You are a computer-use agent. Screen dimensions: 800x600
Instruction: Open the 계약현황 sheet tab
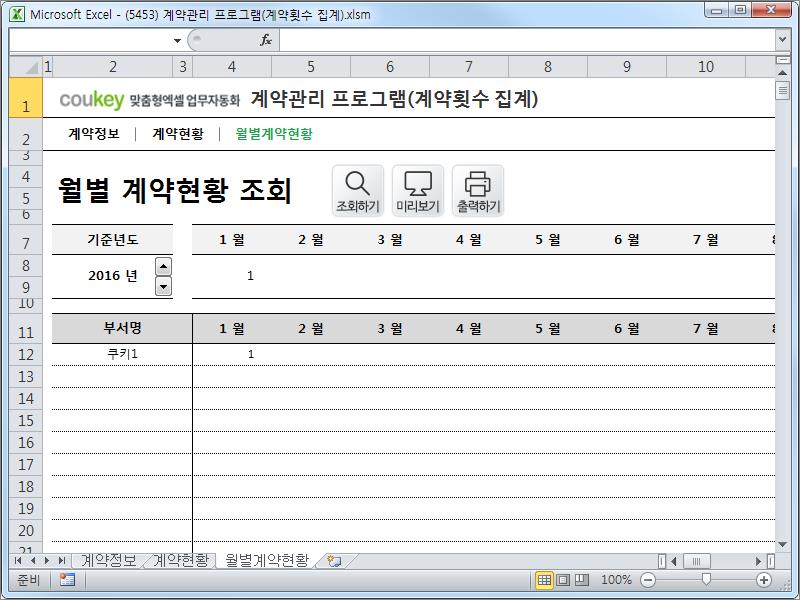point(181,560)
